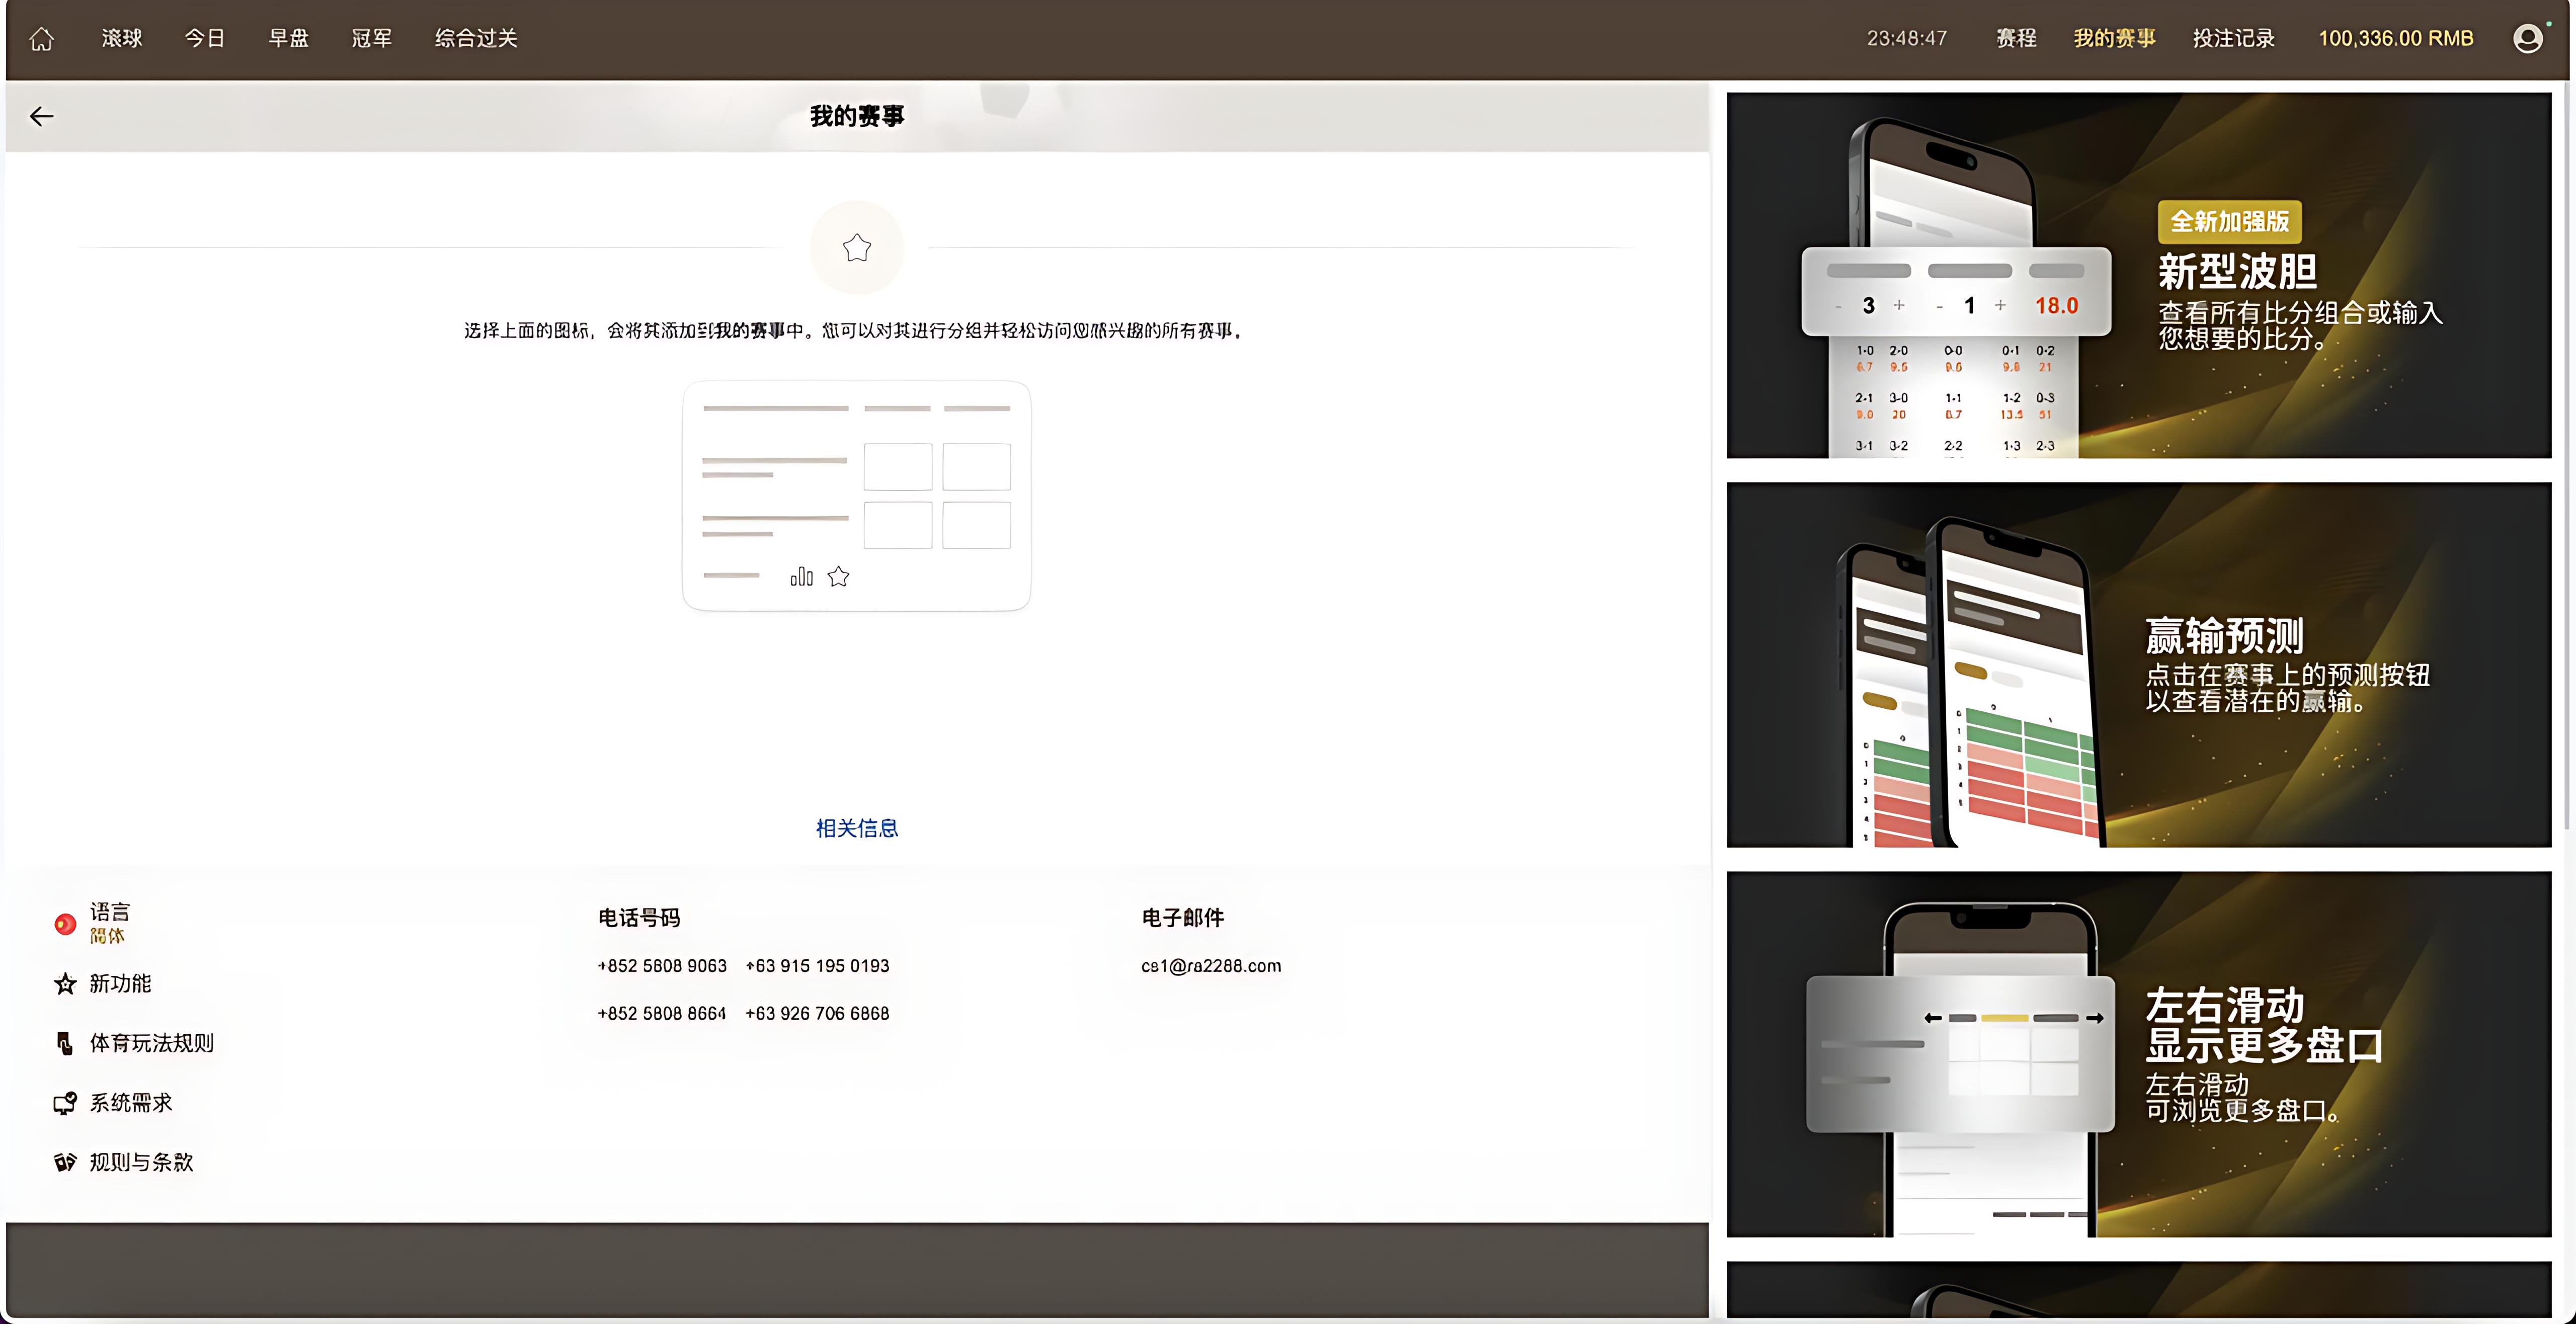Click the 新功能 star icon

tap(65, 984)
